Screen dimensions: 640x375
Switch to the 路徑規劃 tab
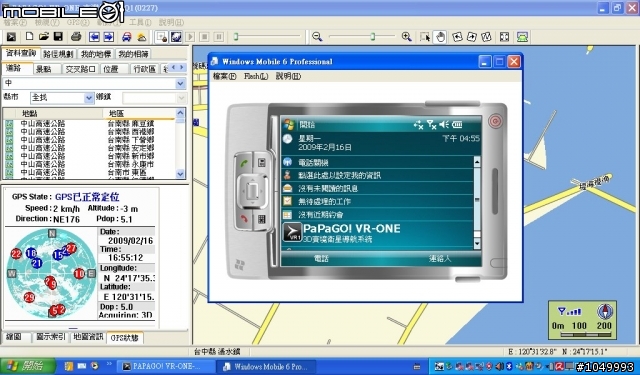58,54
